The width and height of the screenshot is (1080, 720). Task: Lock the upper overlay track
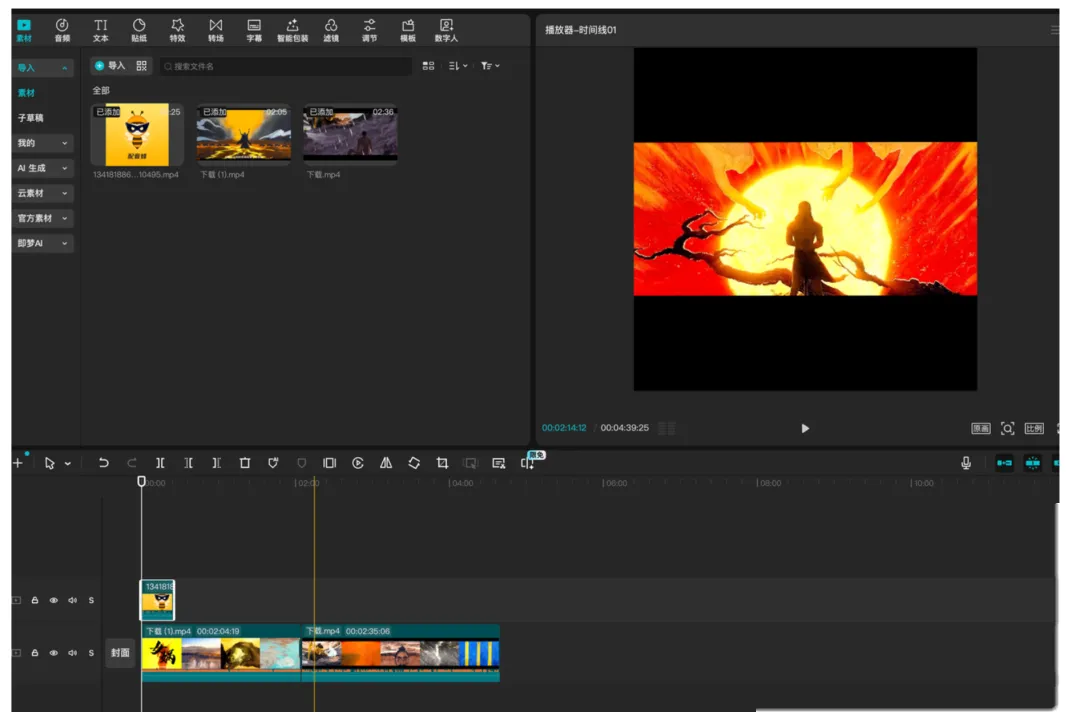pyautogui.click(x=34, y=600)
